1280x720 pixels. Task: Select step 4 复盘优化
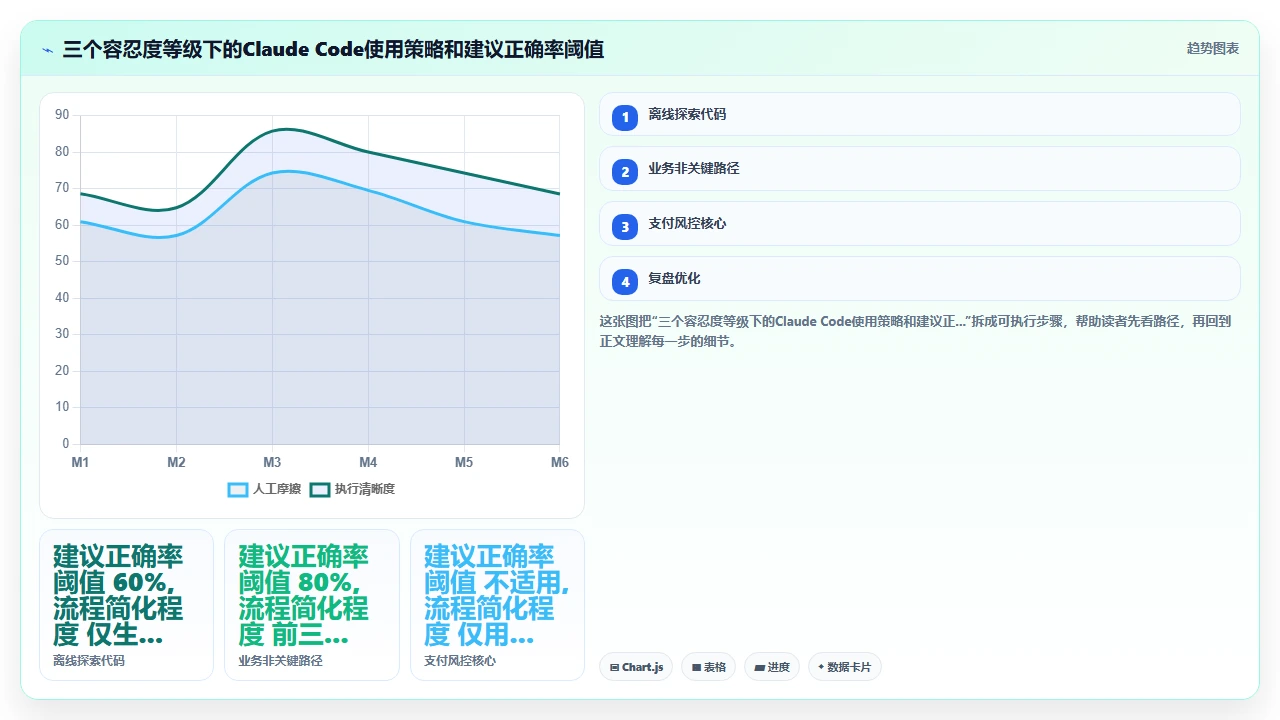click(919, 279)
